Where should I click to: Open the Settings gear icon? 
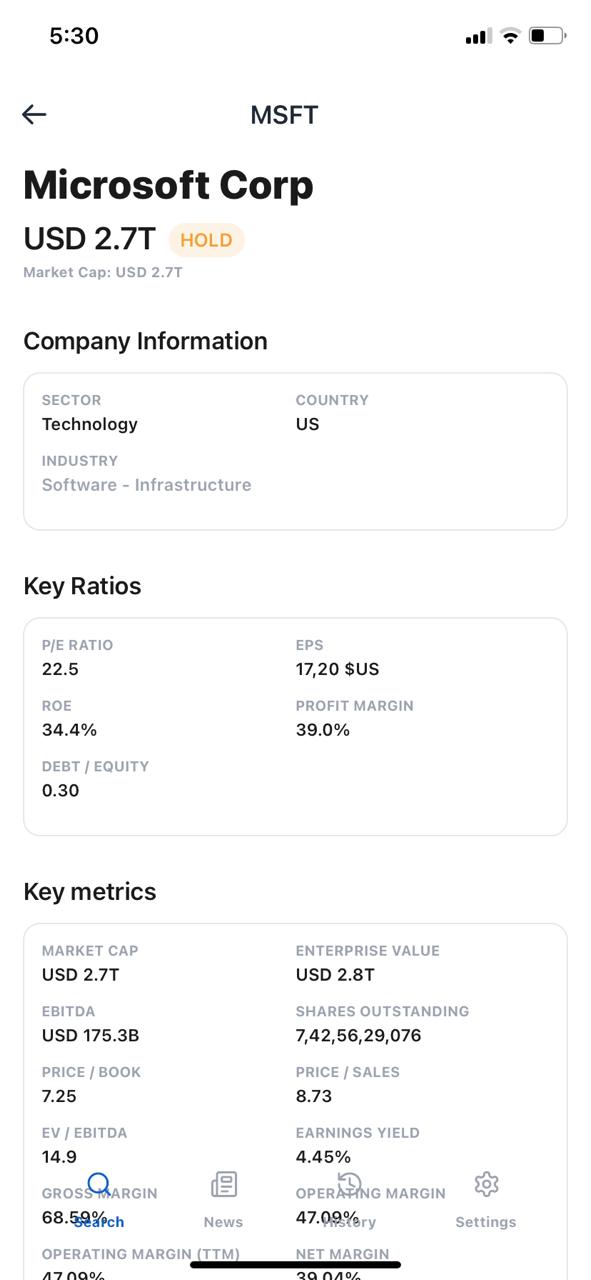point(486,1183)
